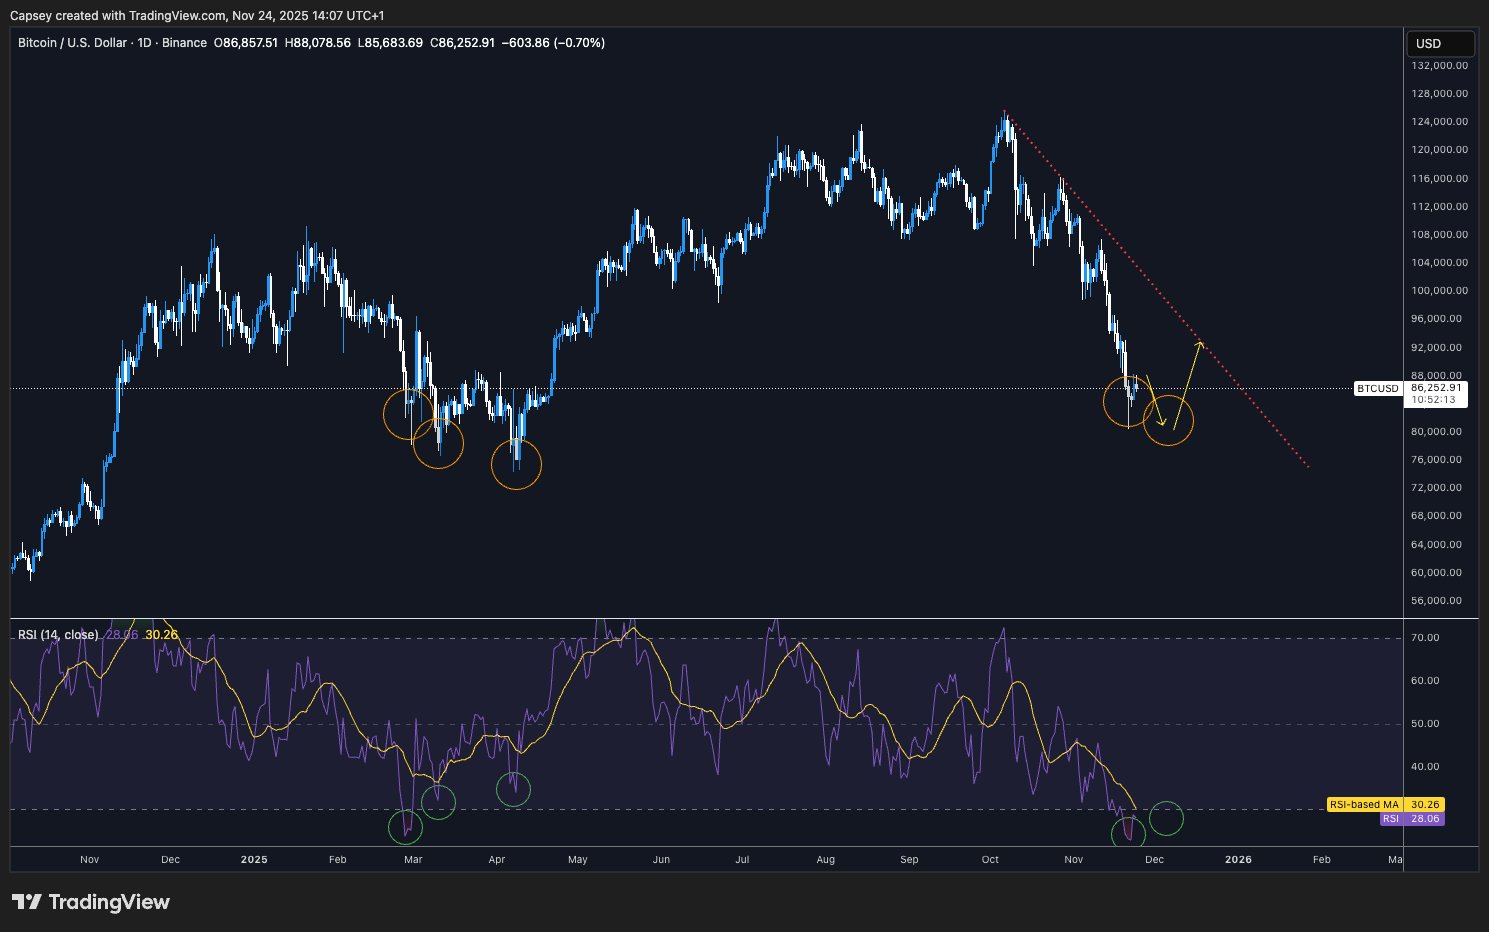Click the green RSI circle near December

[1166, 818]
